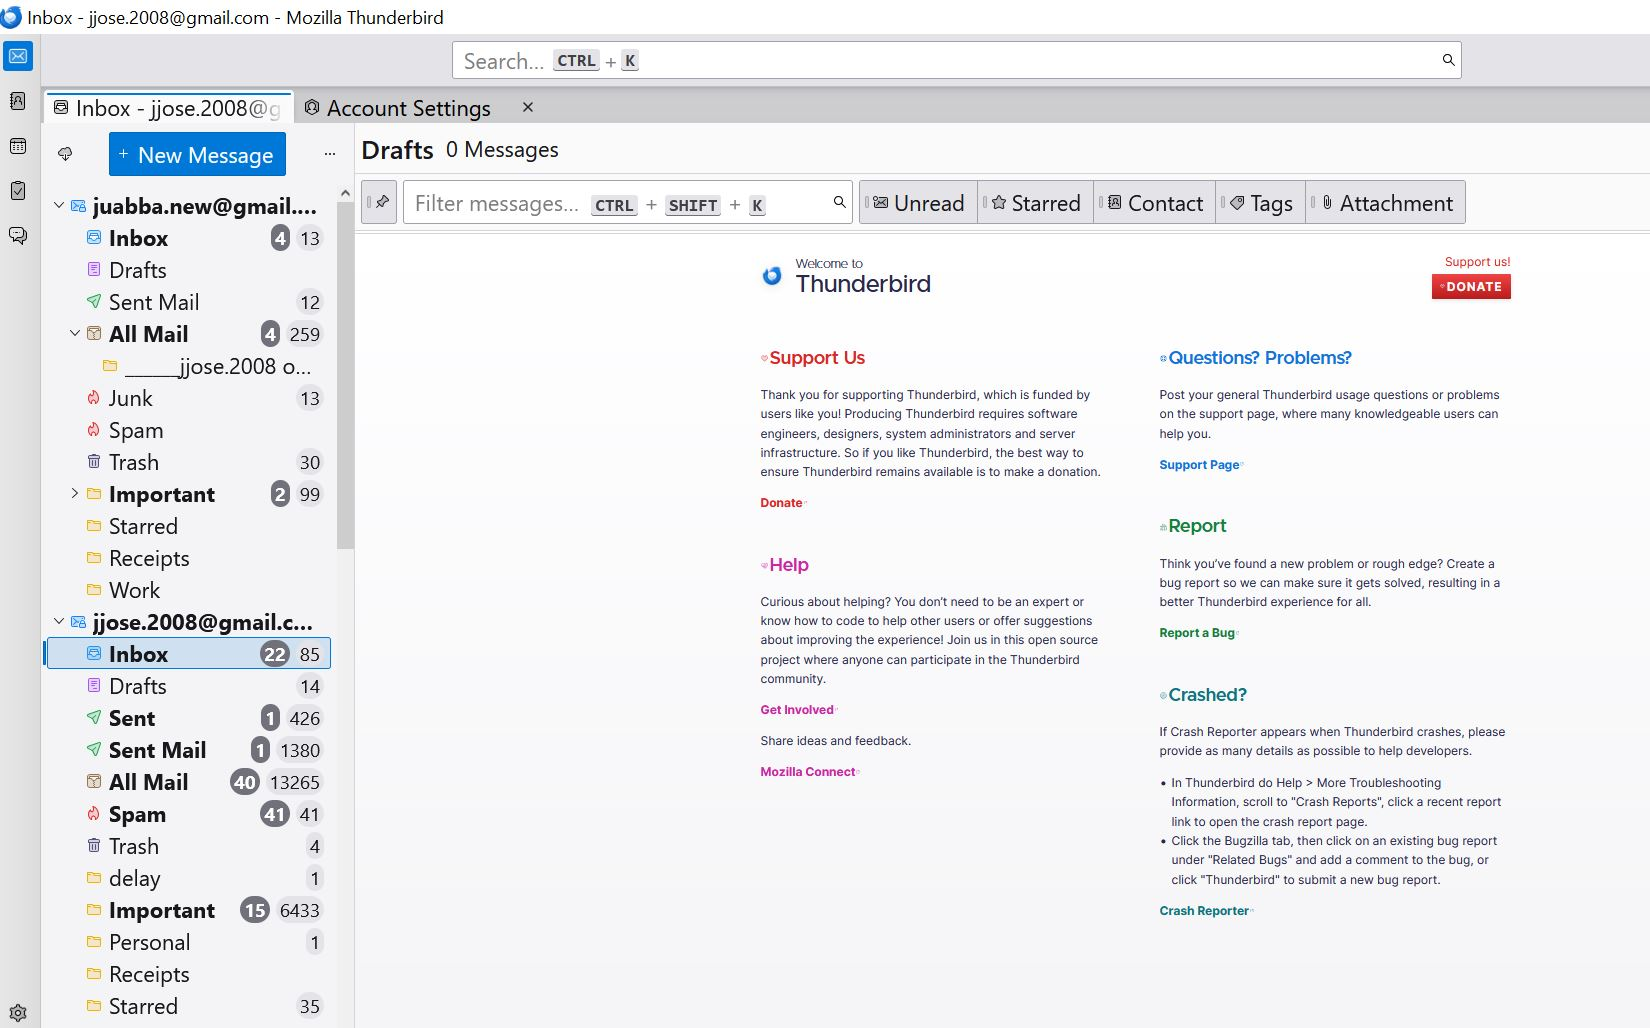Open the Get Involved link

797,710
